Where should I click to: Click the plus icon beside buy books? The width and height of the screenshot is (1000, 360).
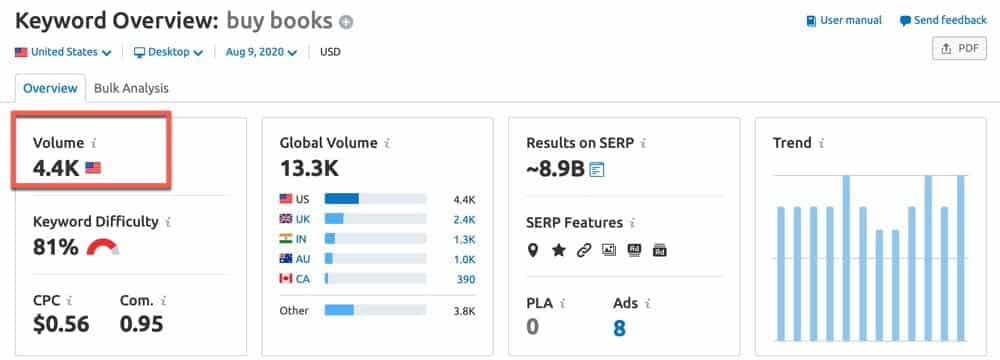(x=346, y=22)
